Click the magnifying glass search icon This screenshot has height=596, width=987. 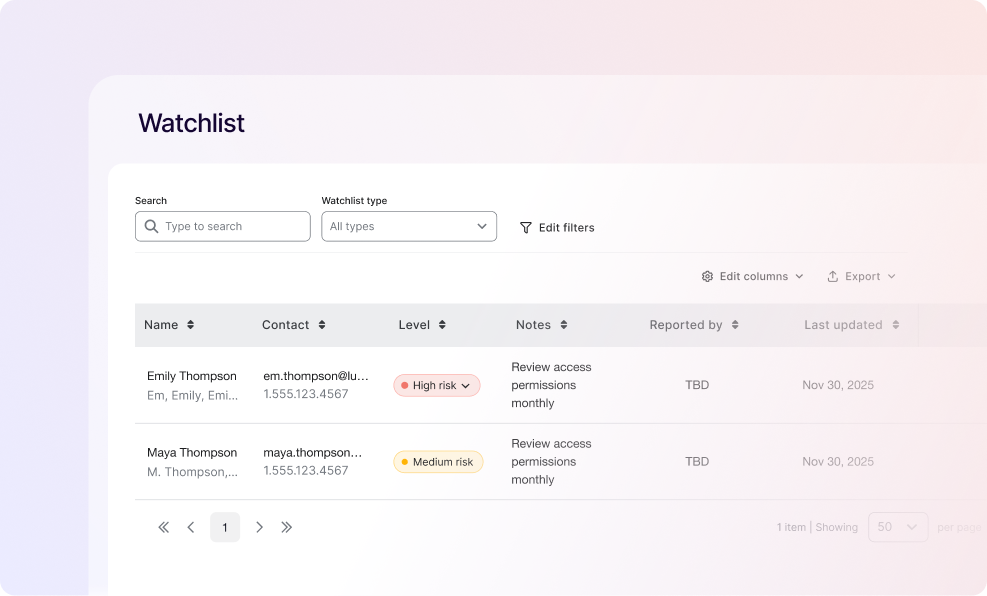point(151,226)
